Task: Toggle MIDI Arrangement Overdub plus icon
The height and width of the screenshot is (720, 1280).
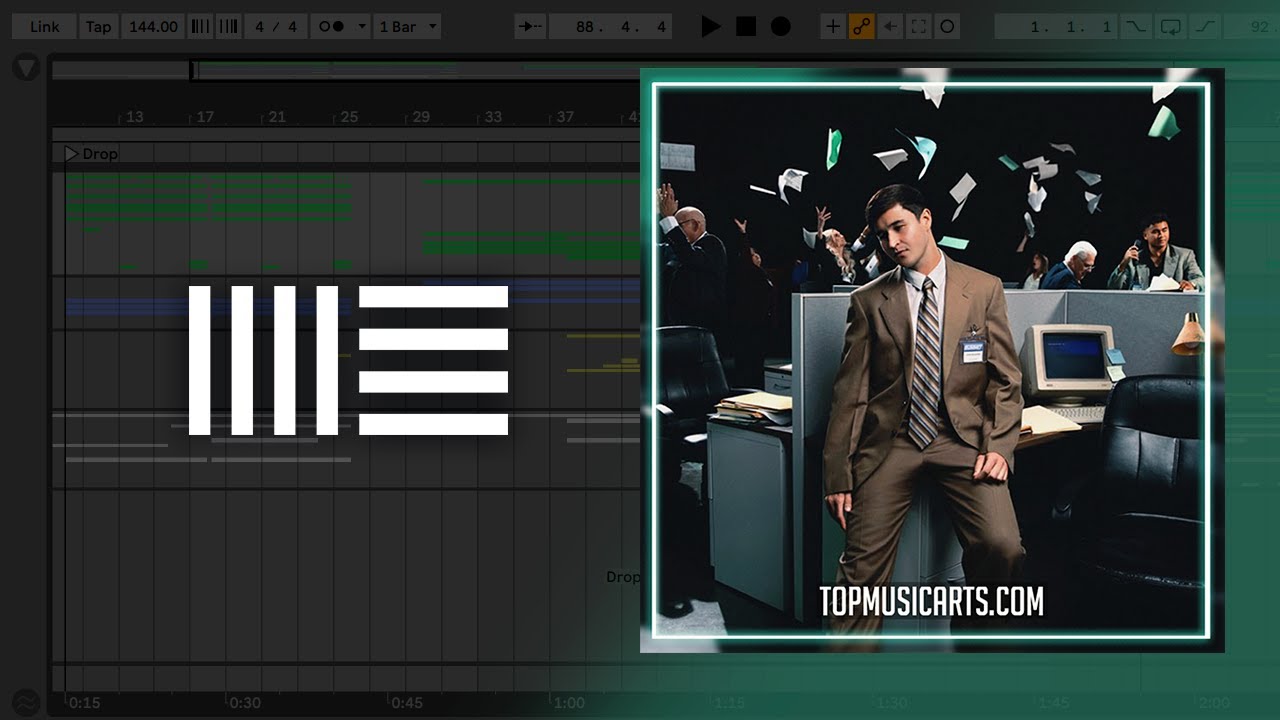Action: pyautogui.click(x=832, y=27)
